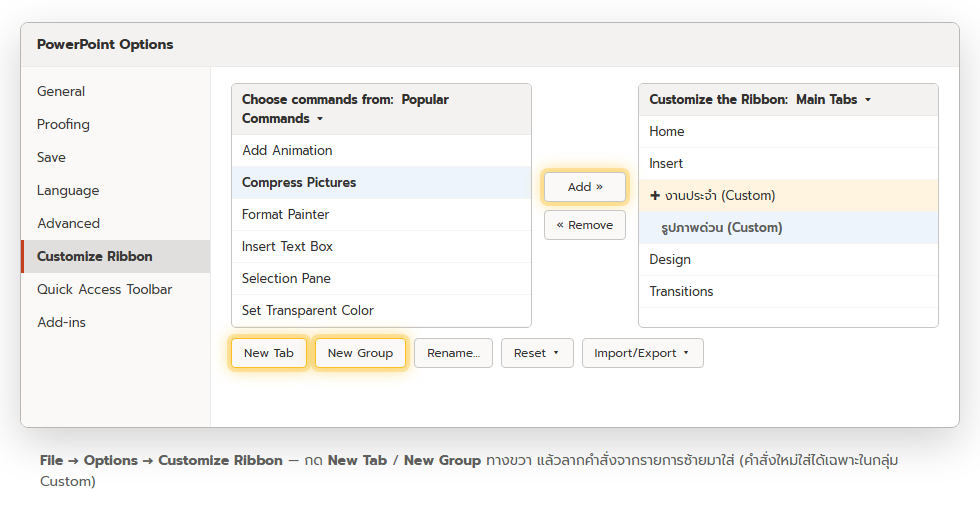Select the Customize Ribbon category
Image resolution: width=980 pixels, height=512 pixels.
point(116,256)
